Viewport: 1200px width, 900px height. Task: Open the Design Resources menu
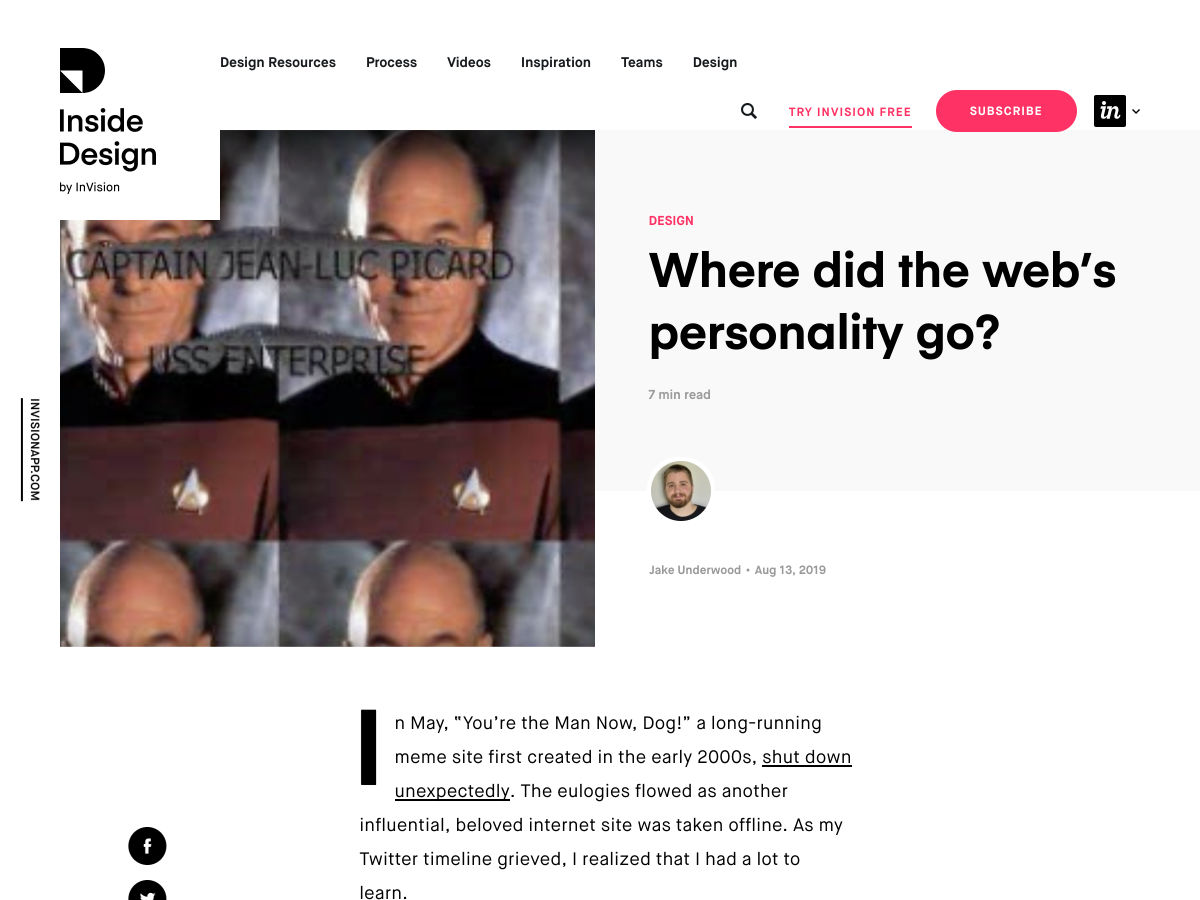pos(278,62)
